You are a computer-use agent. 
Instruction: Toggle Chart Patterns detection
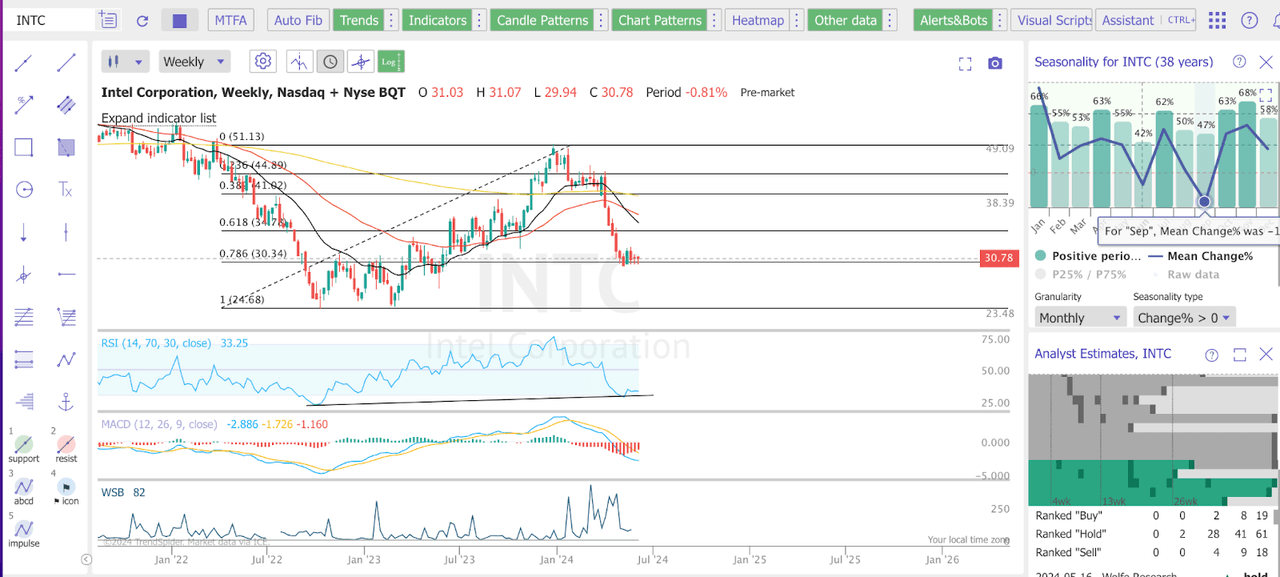[660, 20]
